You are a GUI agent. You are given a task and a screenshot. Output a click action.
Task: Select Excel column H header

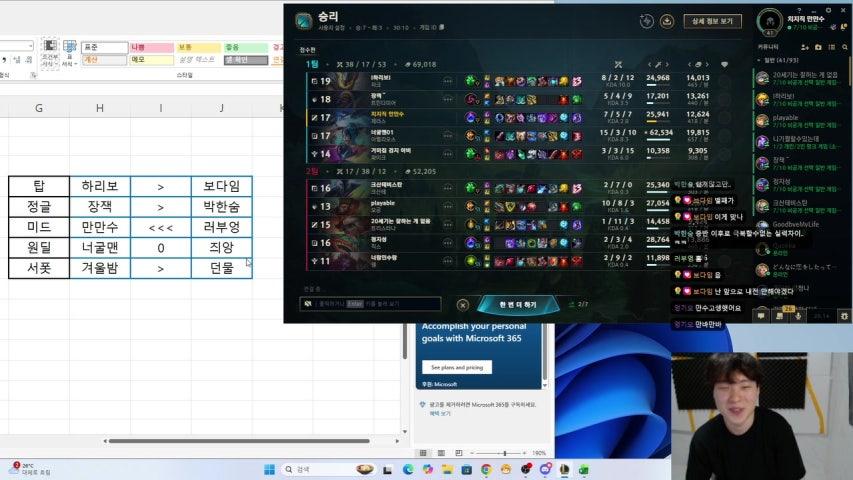coord(100,108)
